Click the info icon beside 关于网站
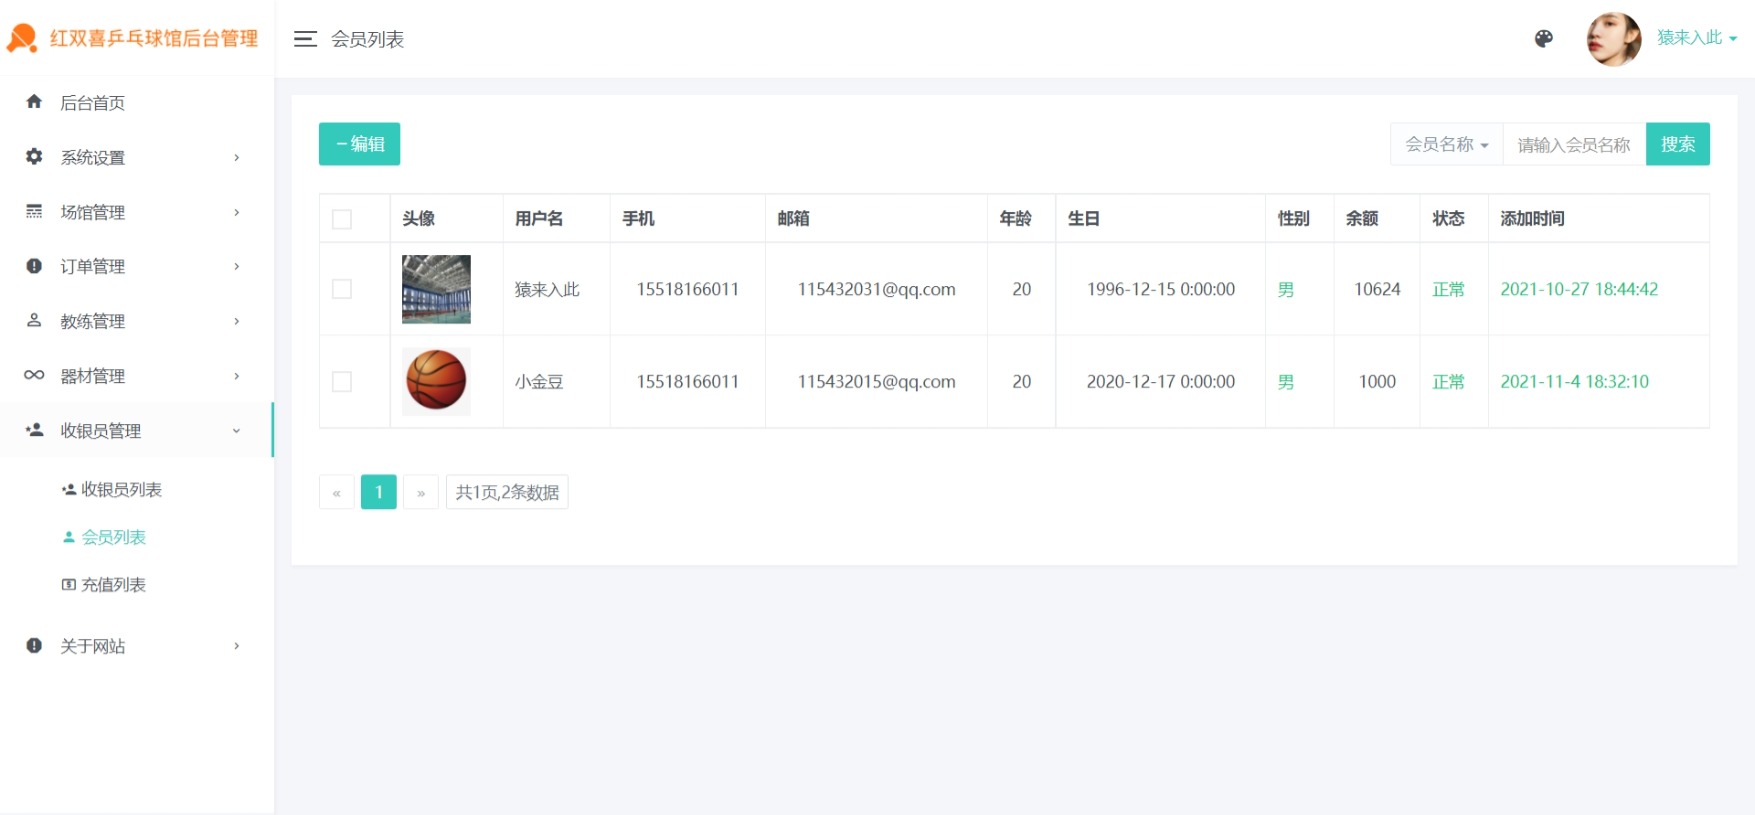This screenshot has height=815, width=1755. coord(34,646)
